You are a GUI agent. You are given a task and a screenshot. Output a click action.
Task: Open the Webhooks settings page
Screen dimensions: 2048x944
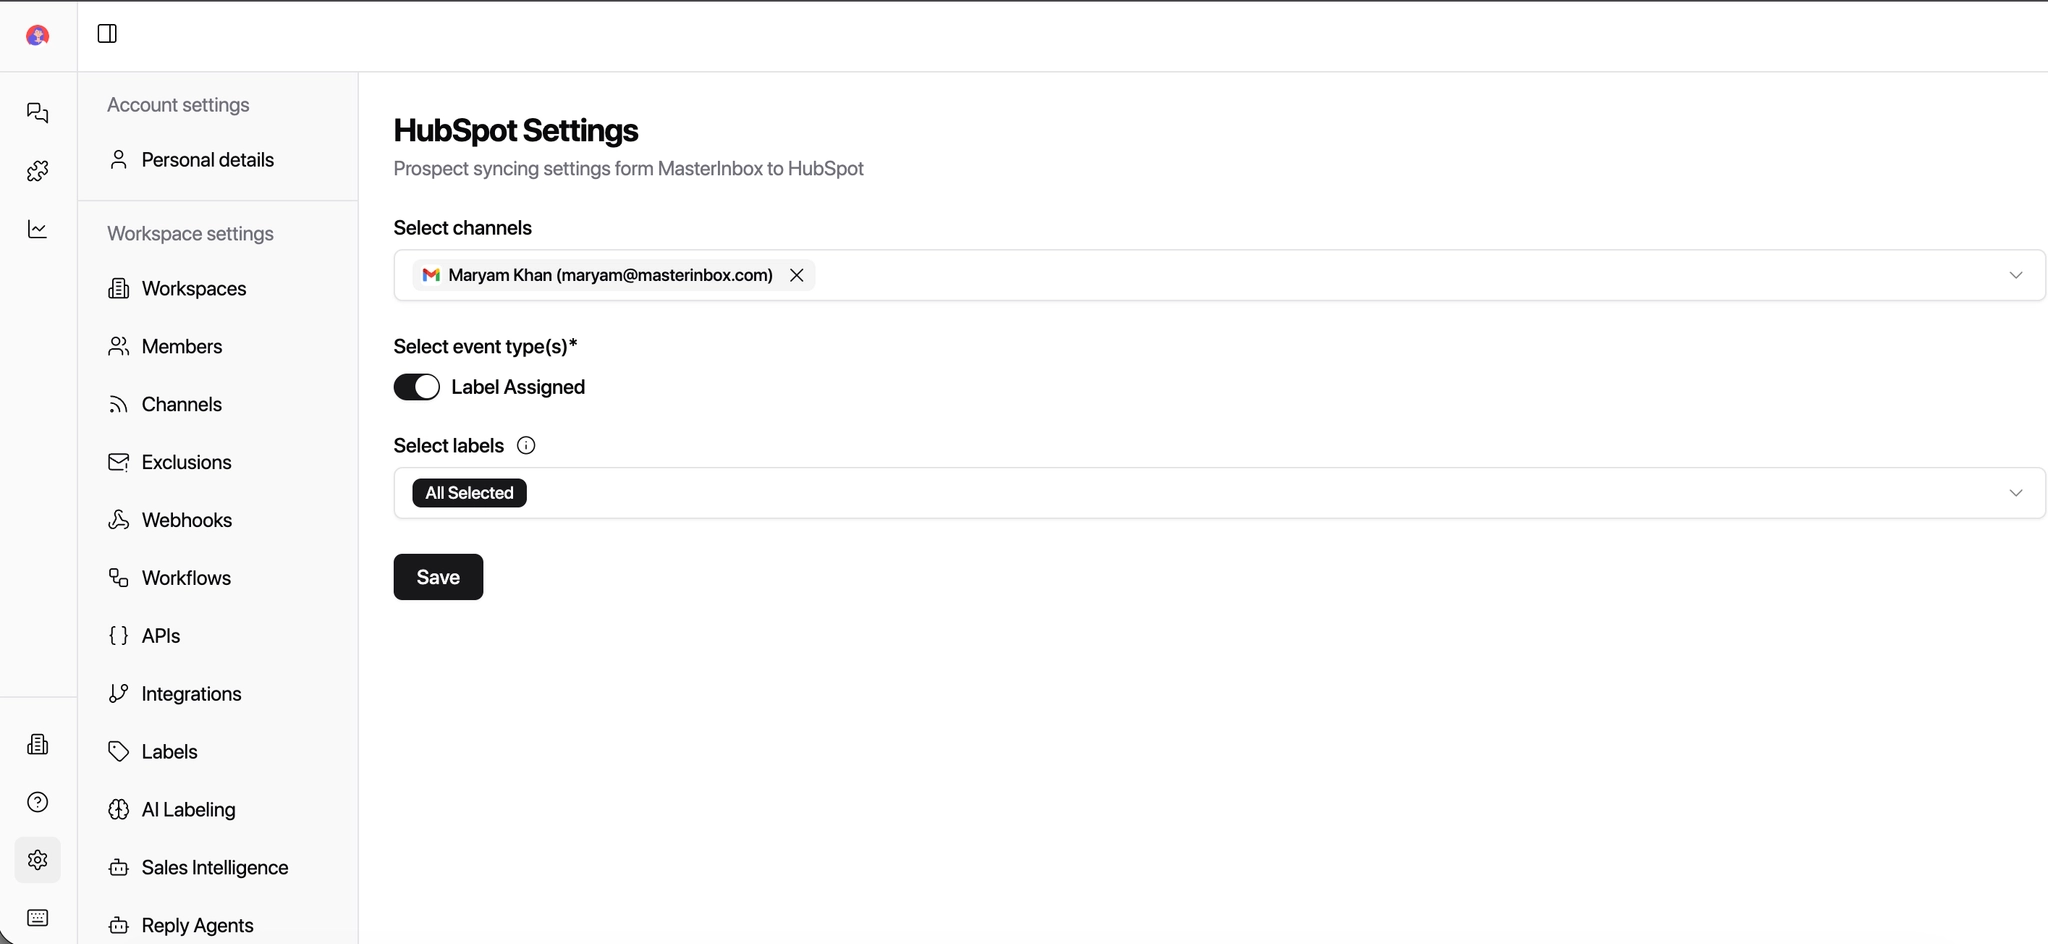pos(186,520)
